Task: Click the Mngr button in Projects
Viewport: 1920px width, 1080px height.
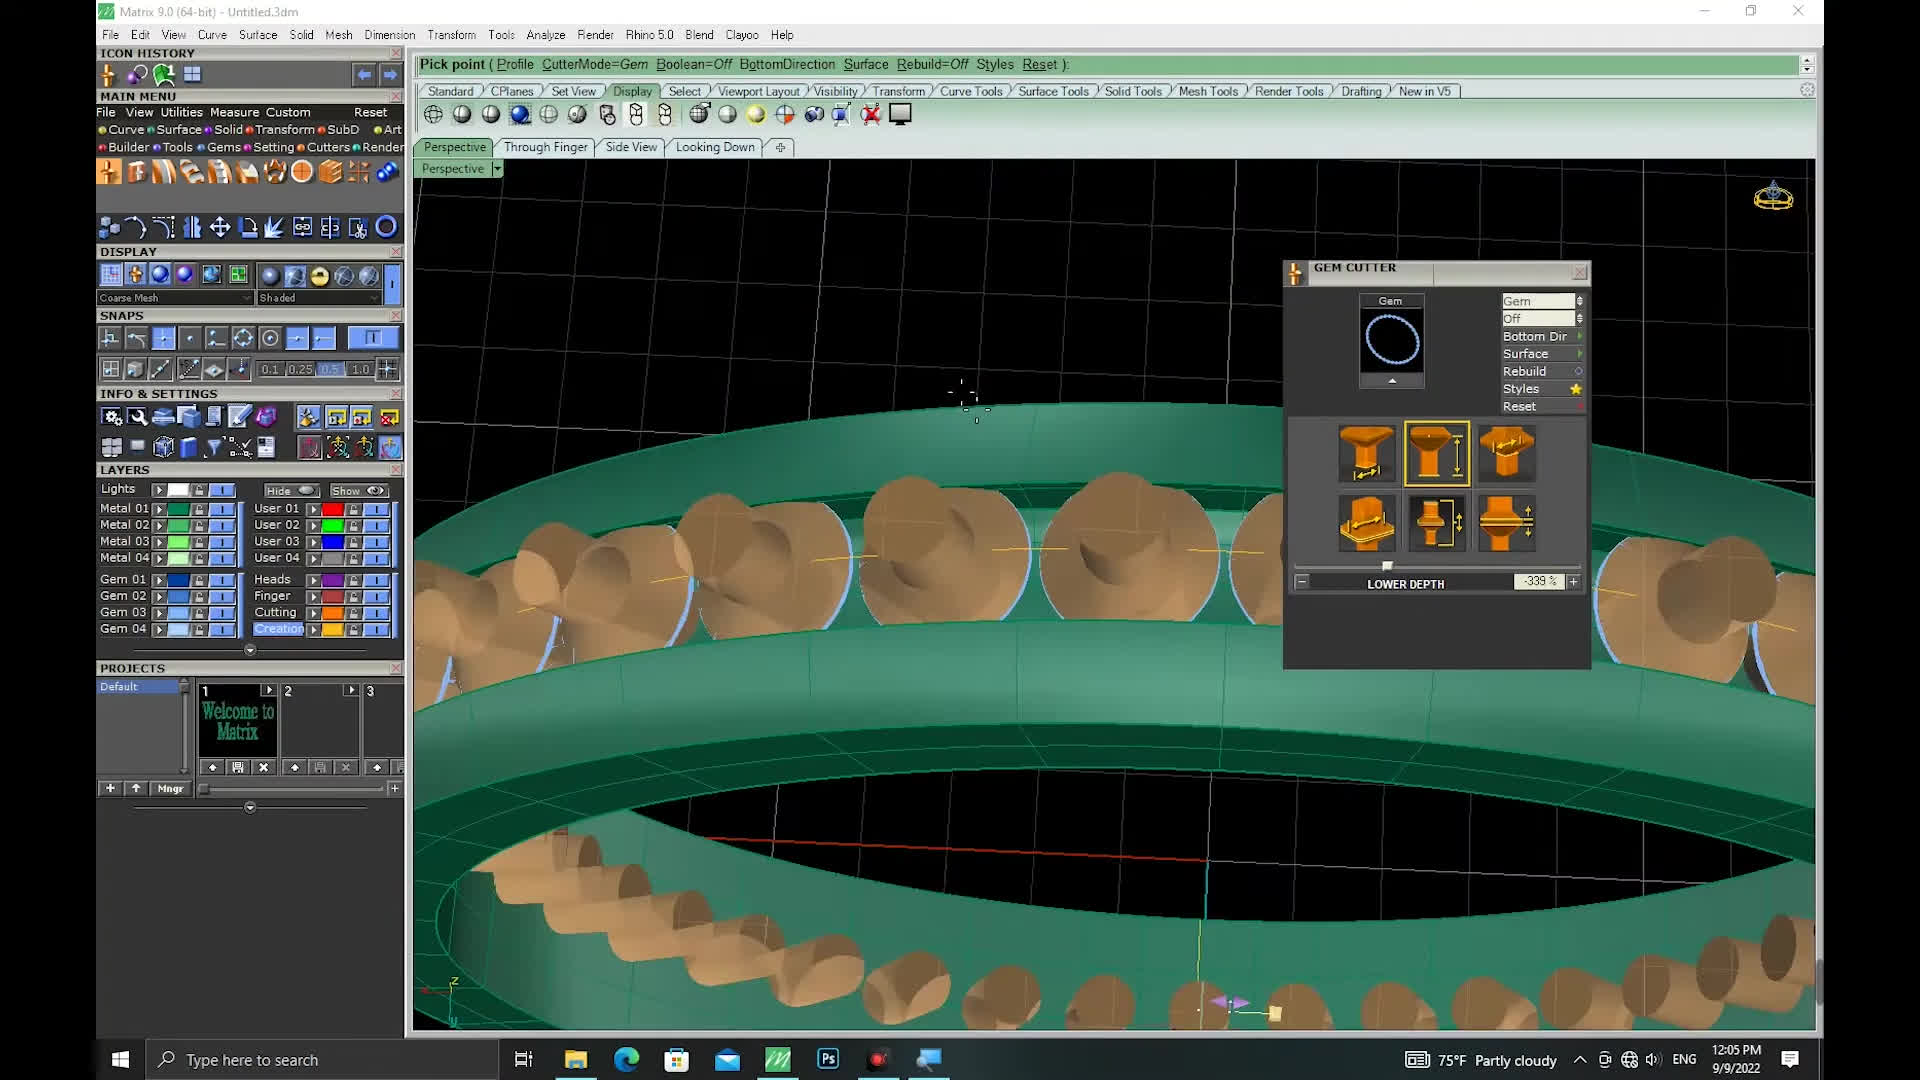Action: pyautogui.click(x=170, y=789)
